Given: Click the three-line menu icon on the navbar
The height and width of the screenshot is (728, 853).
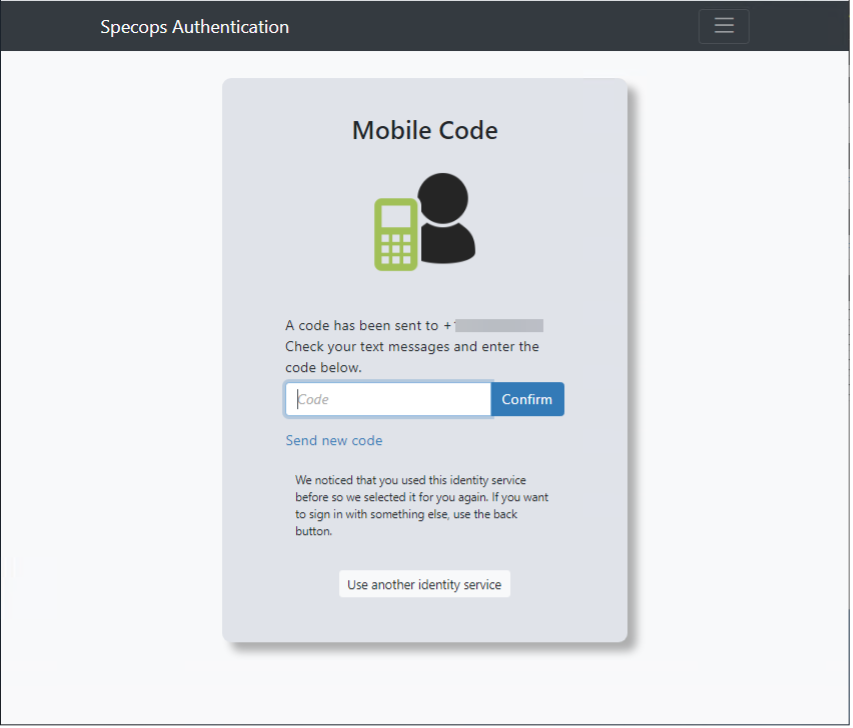Looking at the screenshot, I should tap(723, 26).
